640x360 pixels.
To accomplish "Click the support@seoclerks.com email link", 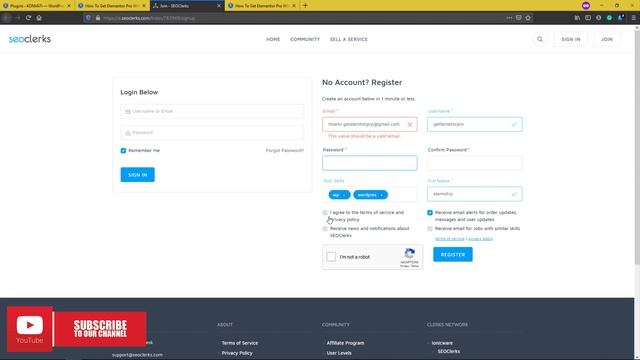I will point(137,355).
